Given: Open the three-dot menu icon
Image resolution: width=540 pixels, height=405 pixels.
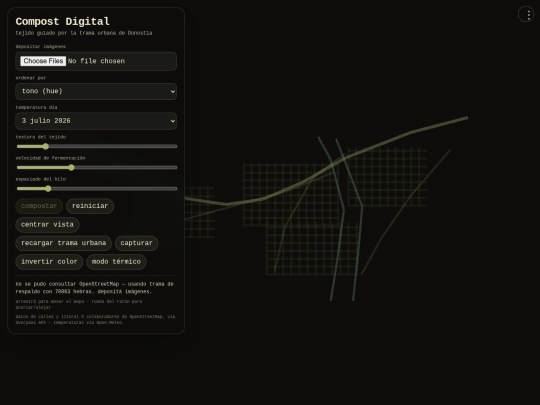Looking at the screenshot, I should (526, 14).
